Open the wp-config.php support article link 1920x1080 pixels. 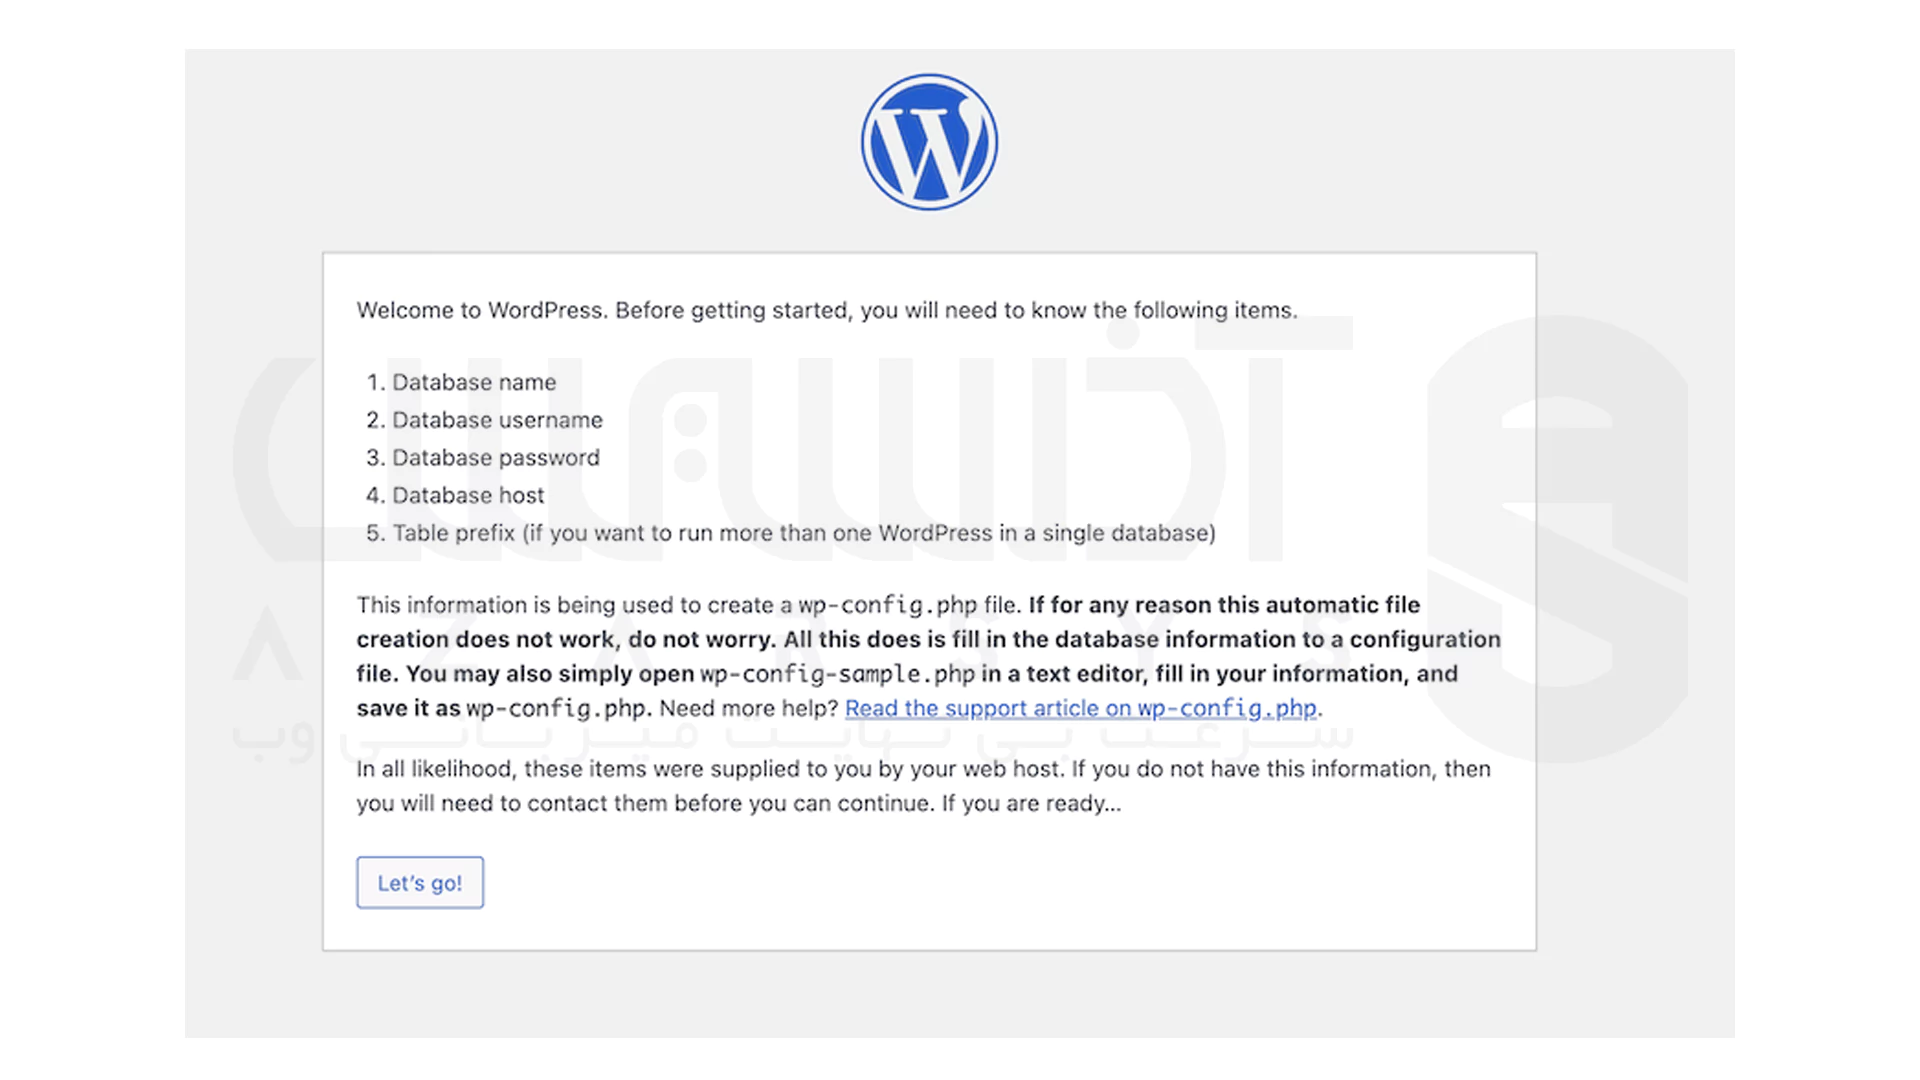[1080, 708]
